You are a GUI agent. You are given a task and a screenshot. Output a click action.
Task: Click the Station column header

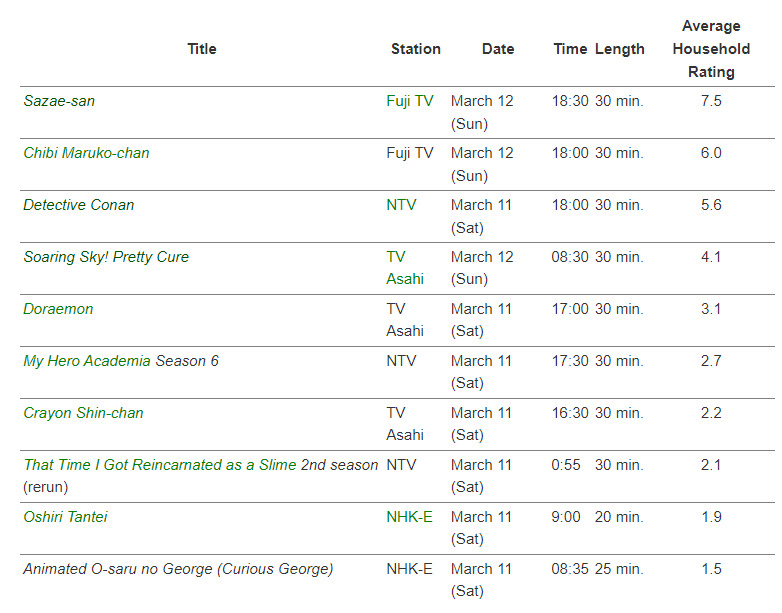[x=416, y=48]
